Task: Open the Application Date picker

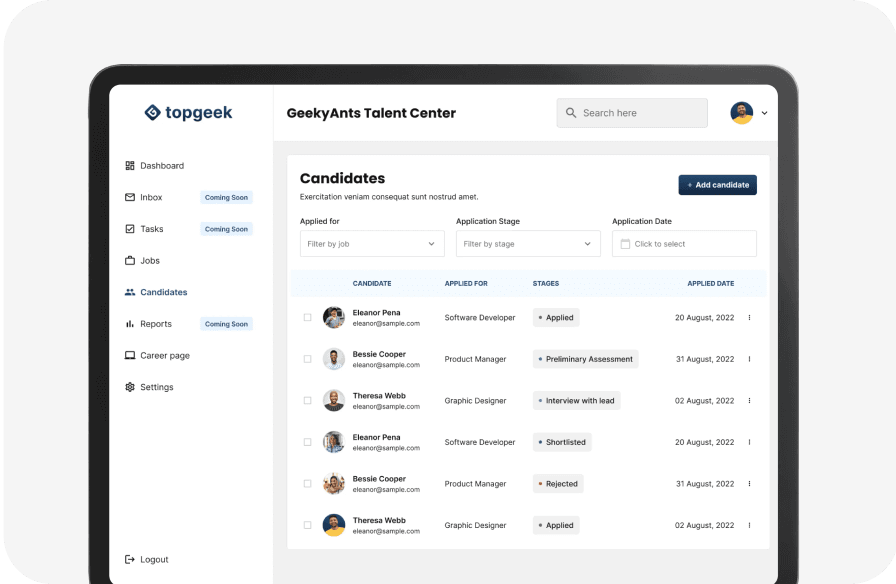Action: pos(684,243)
